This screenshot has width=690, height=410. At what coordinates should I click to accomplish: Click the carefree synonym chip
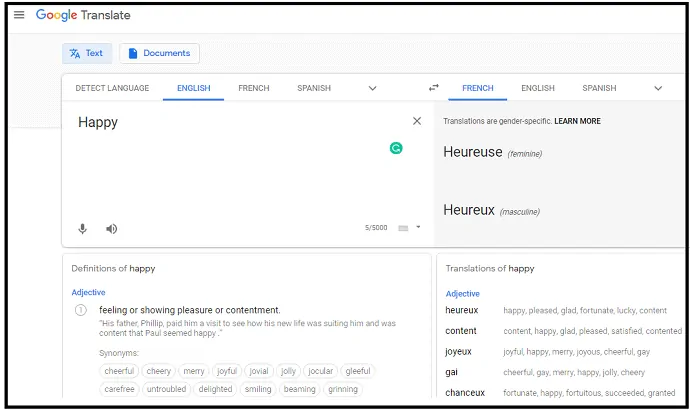119,389
